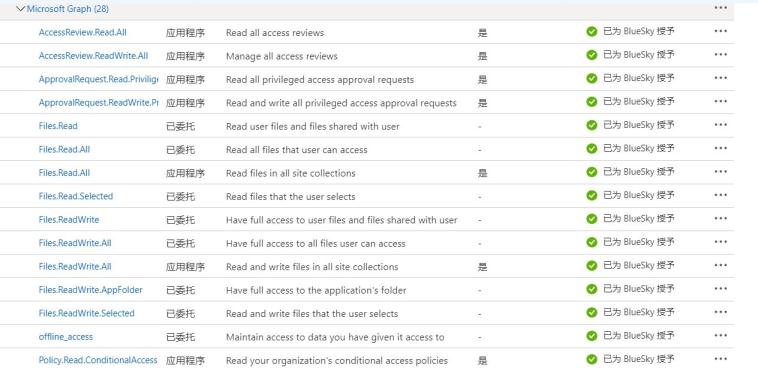Viewport: 758px width, 368px height.
Task: Open ellipsis menu for Files.Read row
Action: pos(720,125)
